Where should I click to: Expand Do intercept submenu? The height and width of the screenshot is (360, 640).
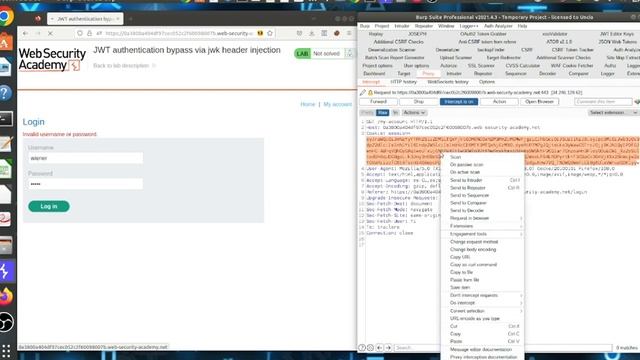click(x=482, y=303)
